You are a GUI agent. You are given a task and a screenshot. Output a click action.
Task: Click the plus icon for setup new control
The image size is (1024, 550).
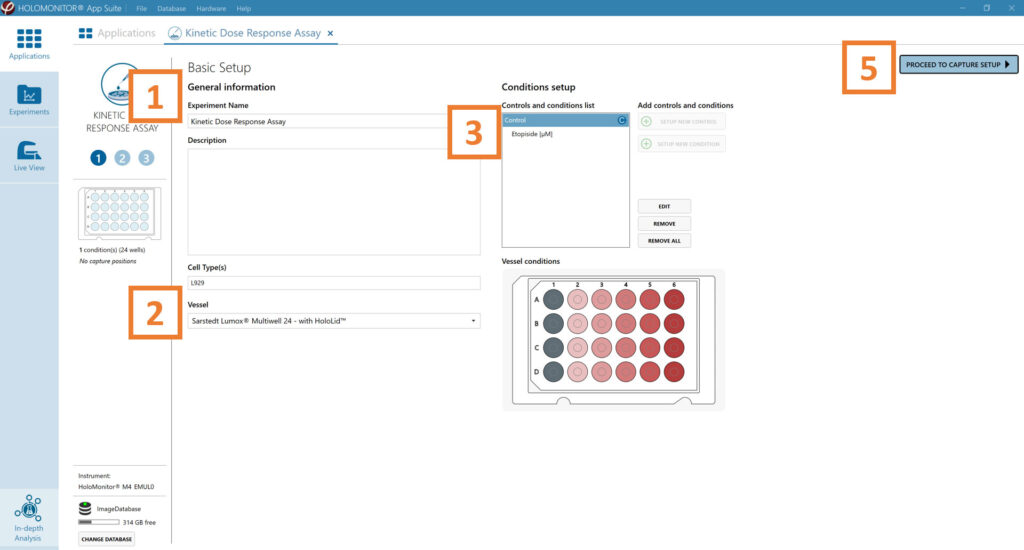(646, 121)
